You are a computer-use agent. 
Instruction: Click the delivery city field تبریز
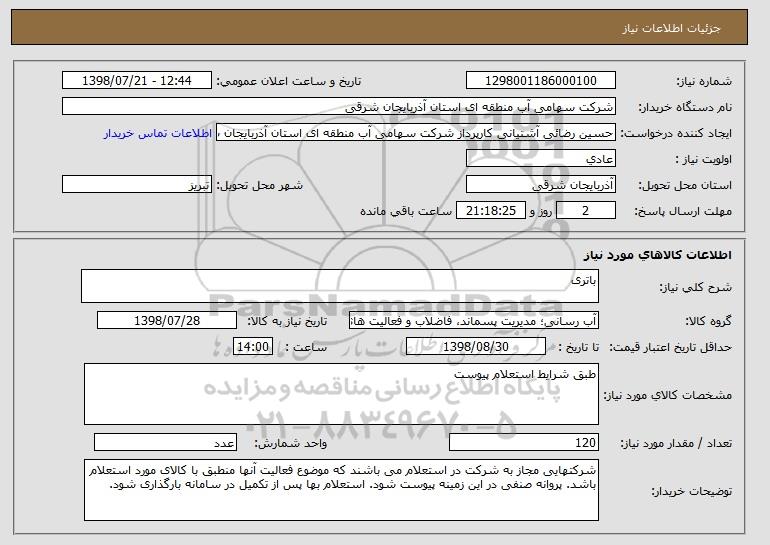[x=137, y=185]
